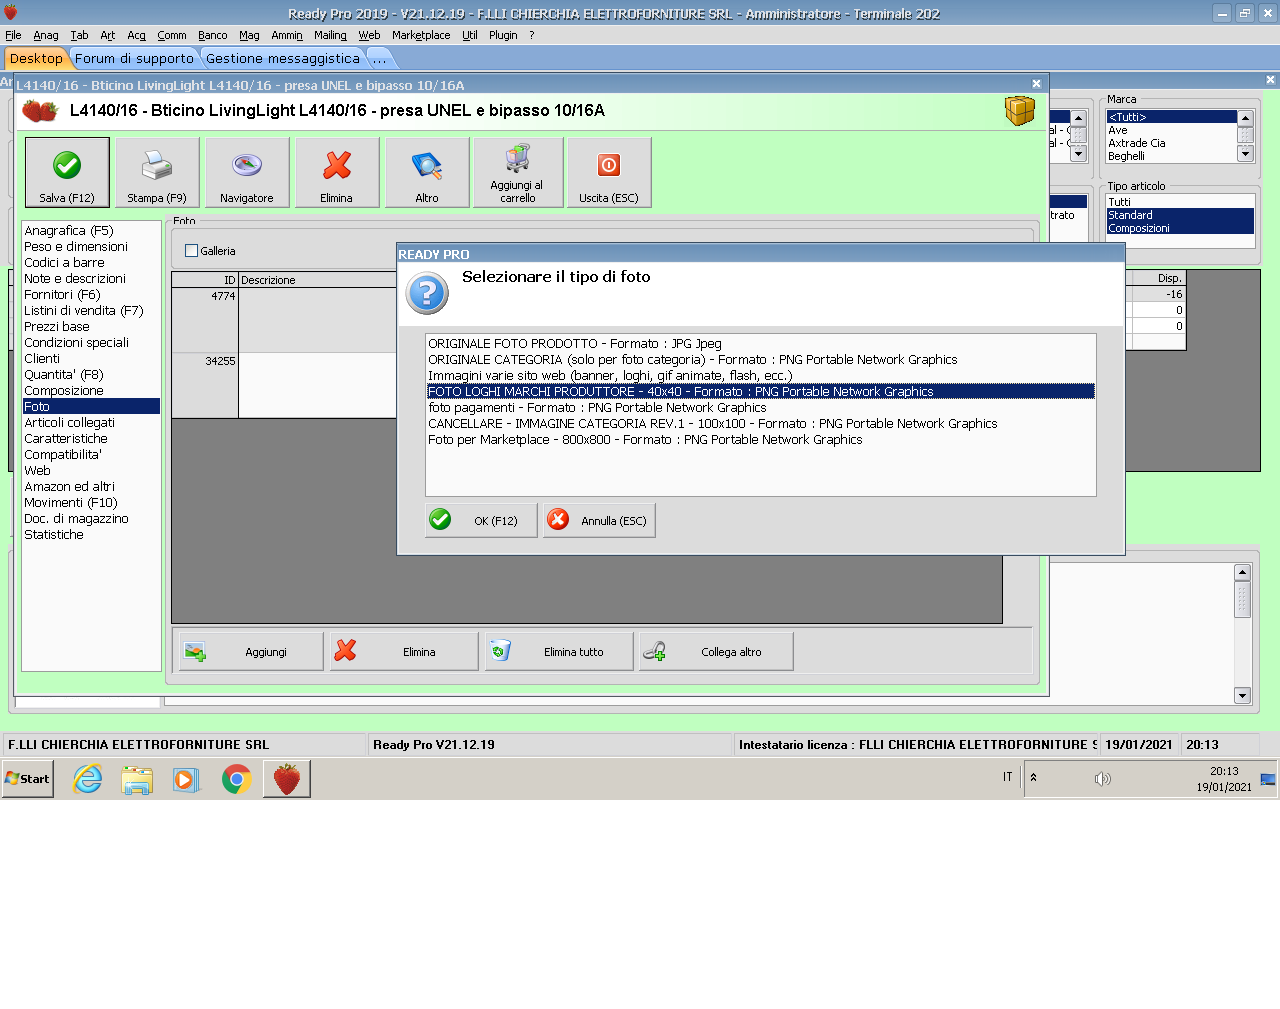The width and height of the screenshot is (1280, 1009).
Task: Select Immagini varie sito web option
Action: [760, 375]
